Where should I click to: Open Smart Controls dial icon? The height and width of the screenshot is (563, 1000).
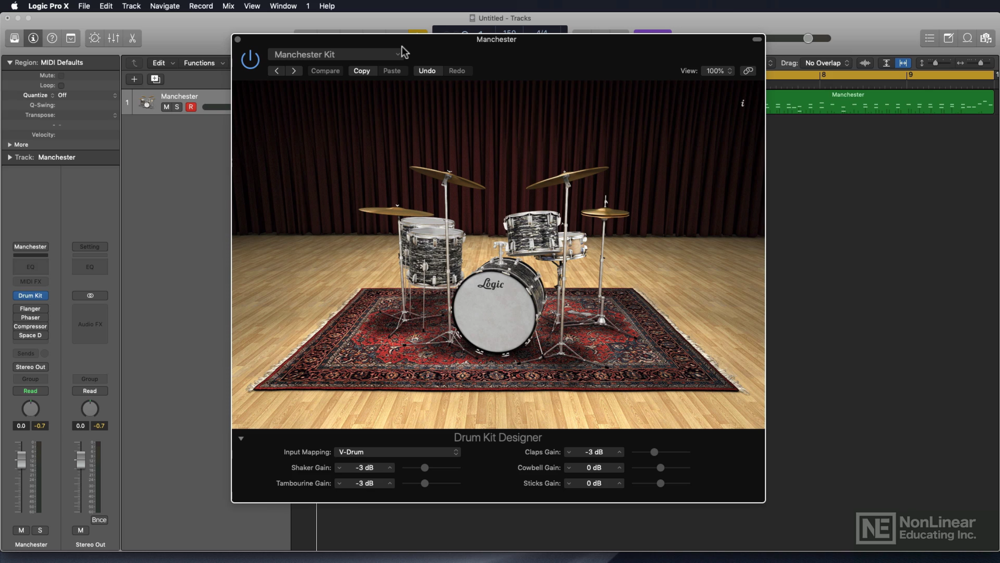click(x=94, y=38)
